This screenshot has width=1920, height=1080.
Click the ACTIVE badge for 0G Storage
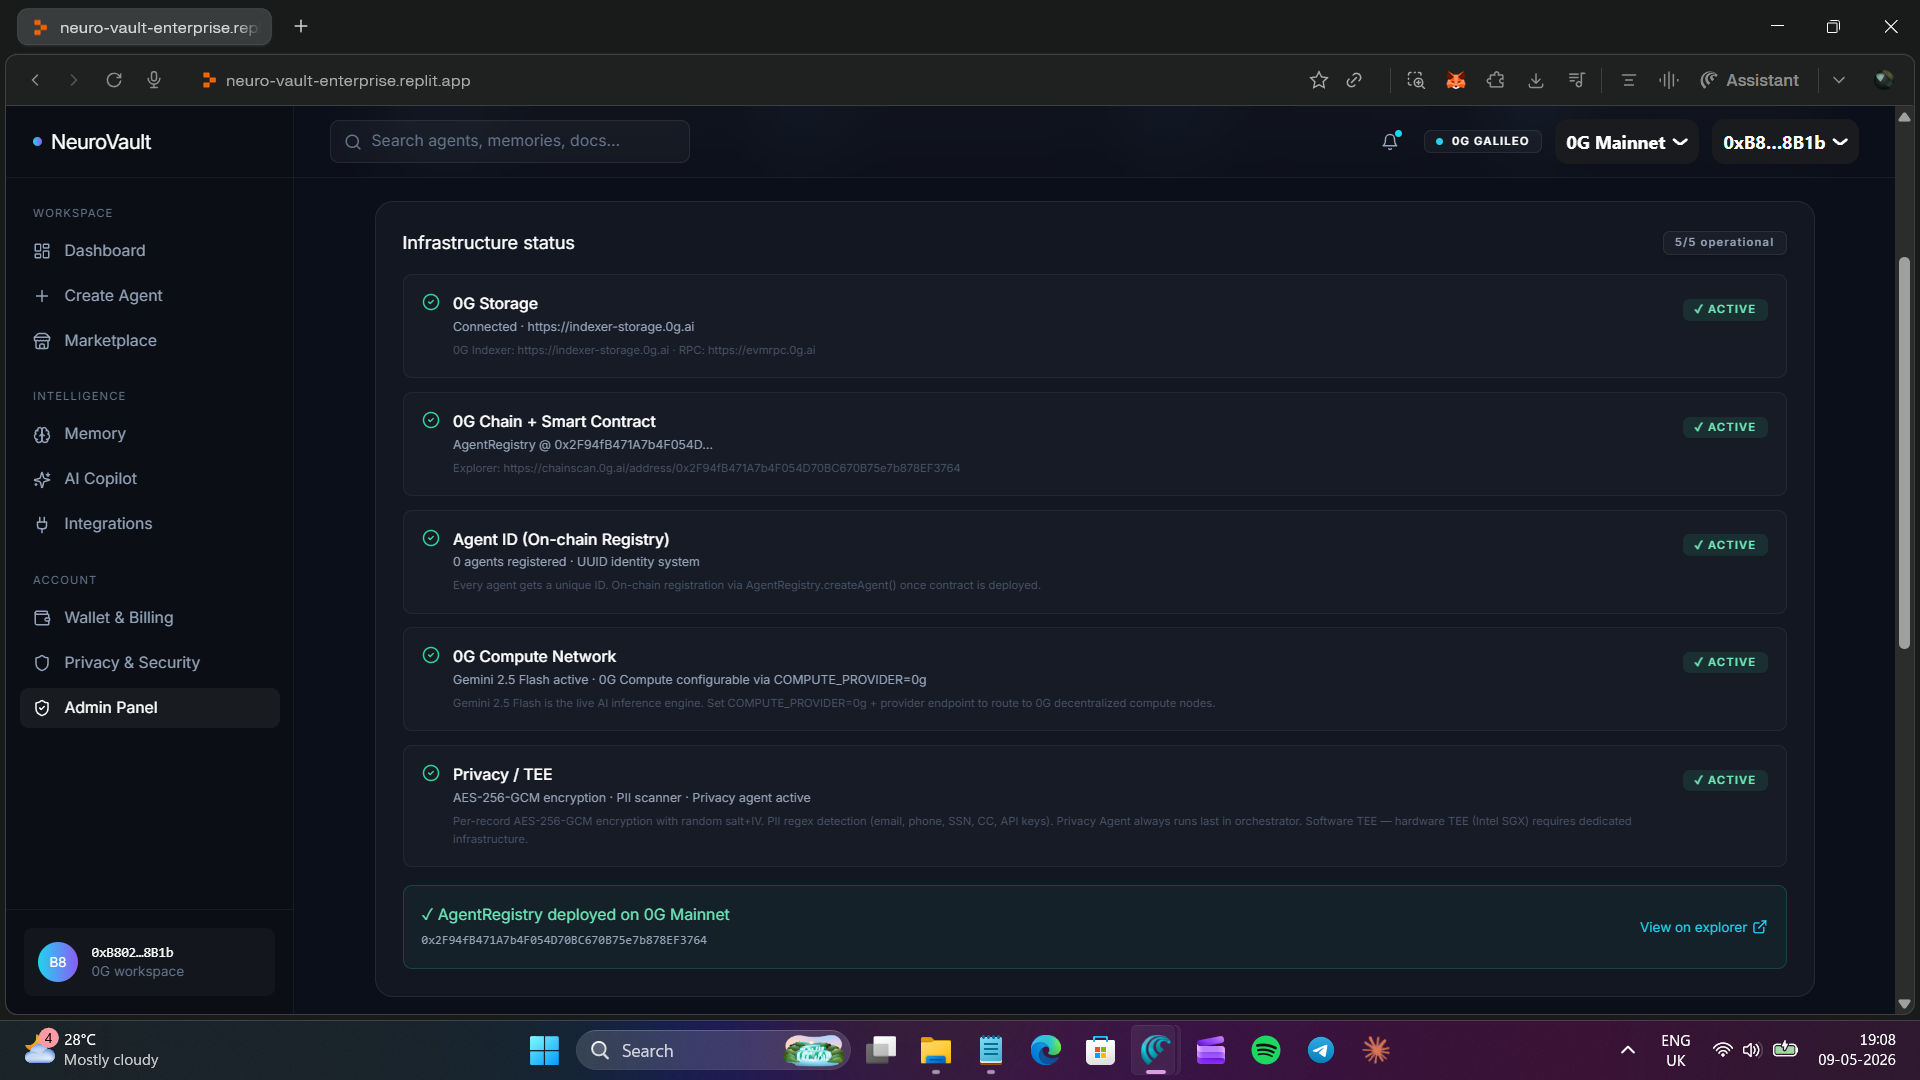(x=1725, y=310)
